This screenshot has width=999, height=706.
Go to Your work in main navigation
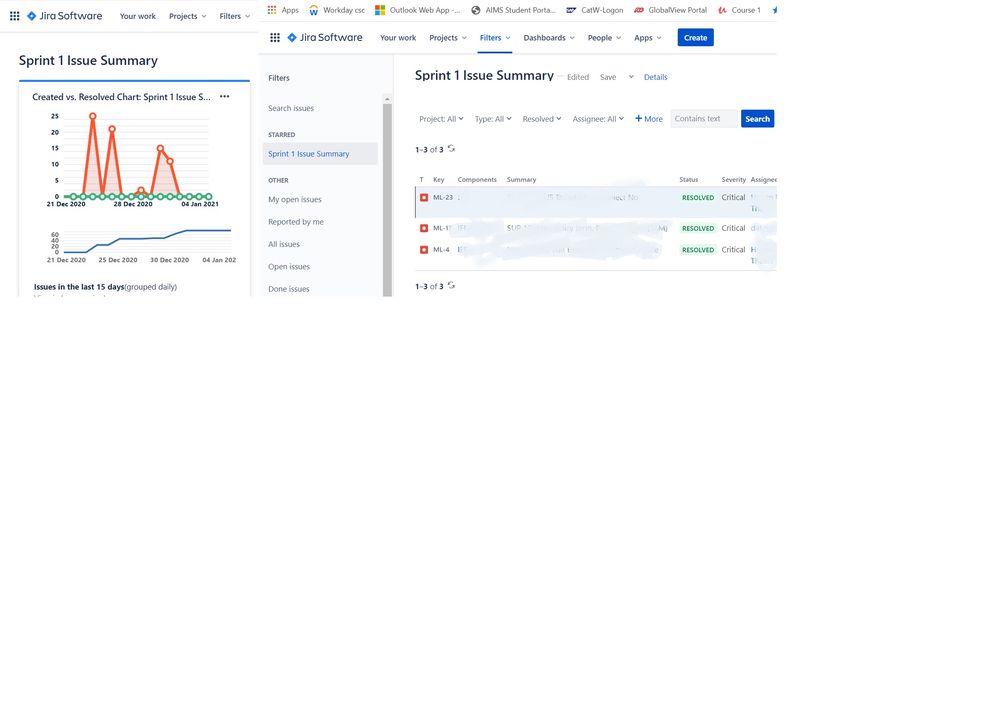tap(398, 38)
